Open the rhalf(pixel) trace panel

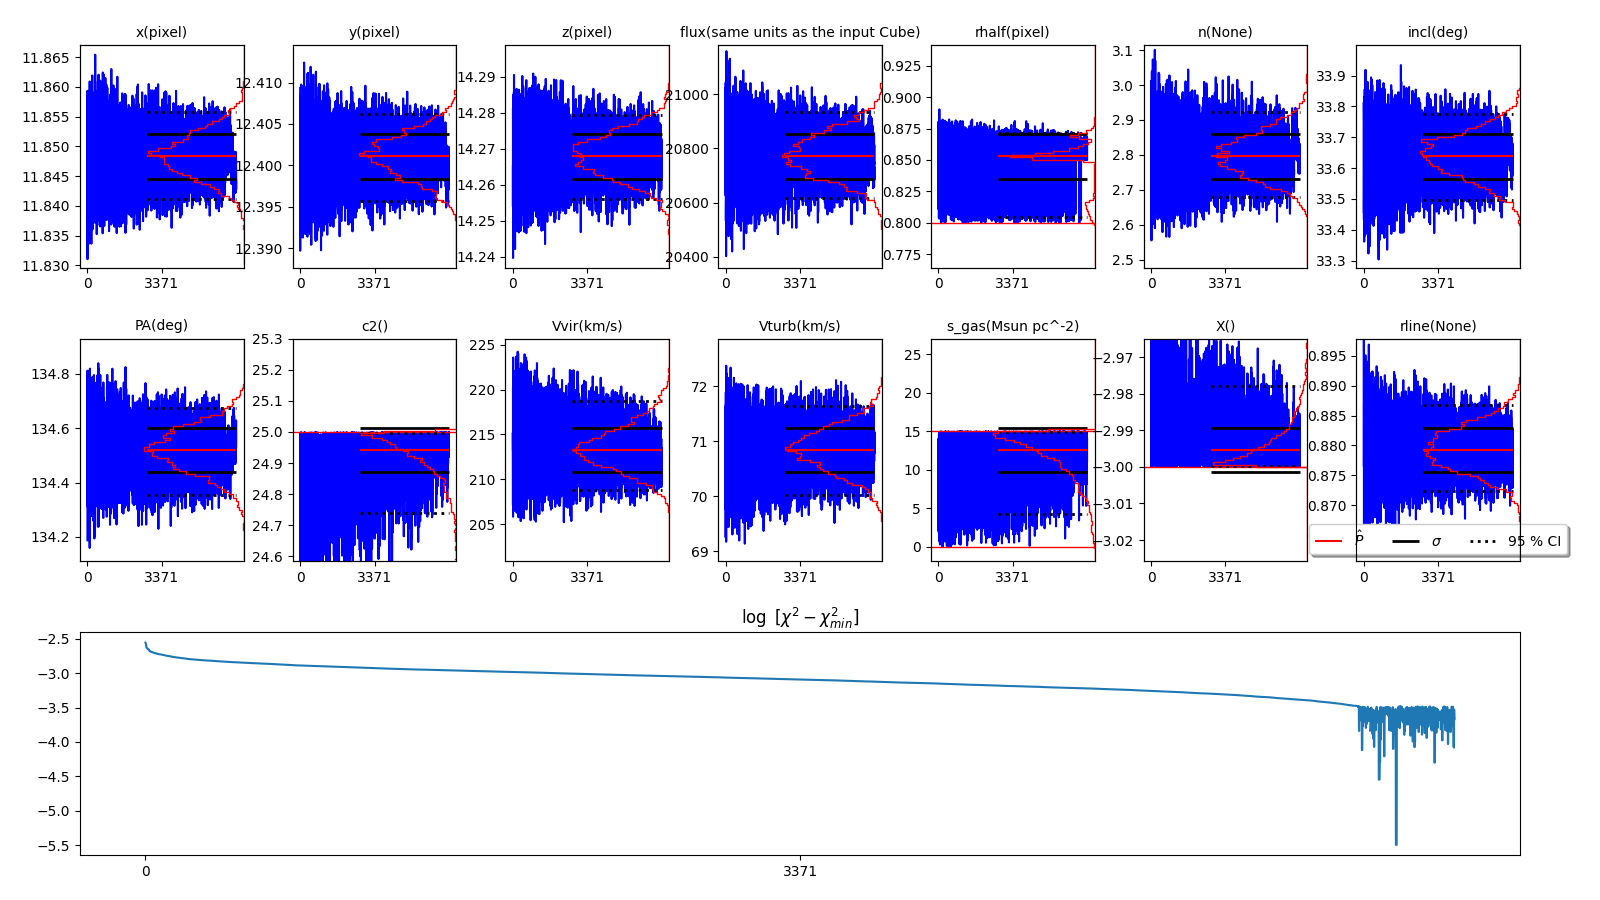pos(1012,156)
